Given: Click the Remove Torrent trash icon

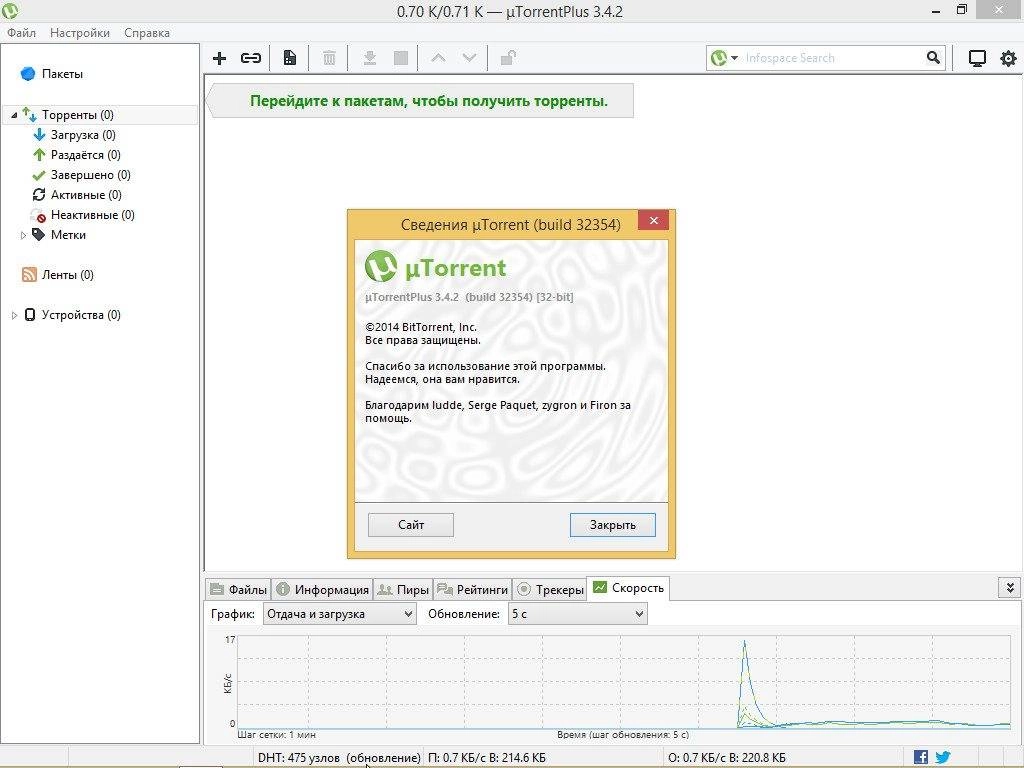Looking at the screenshot, I should 329,58.
